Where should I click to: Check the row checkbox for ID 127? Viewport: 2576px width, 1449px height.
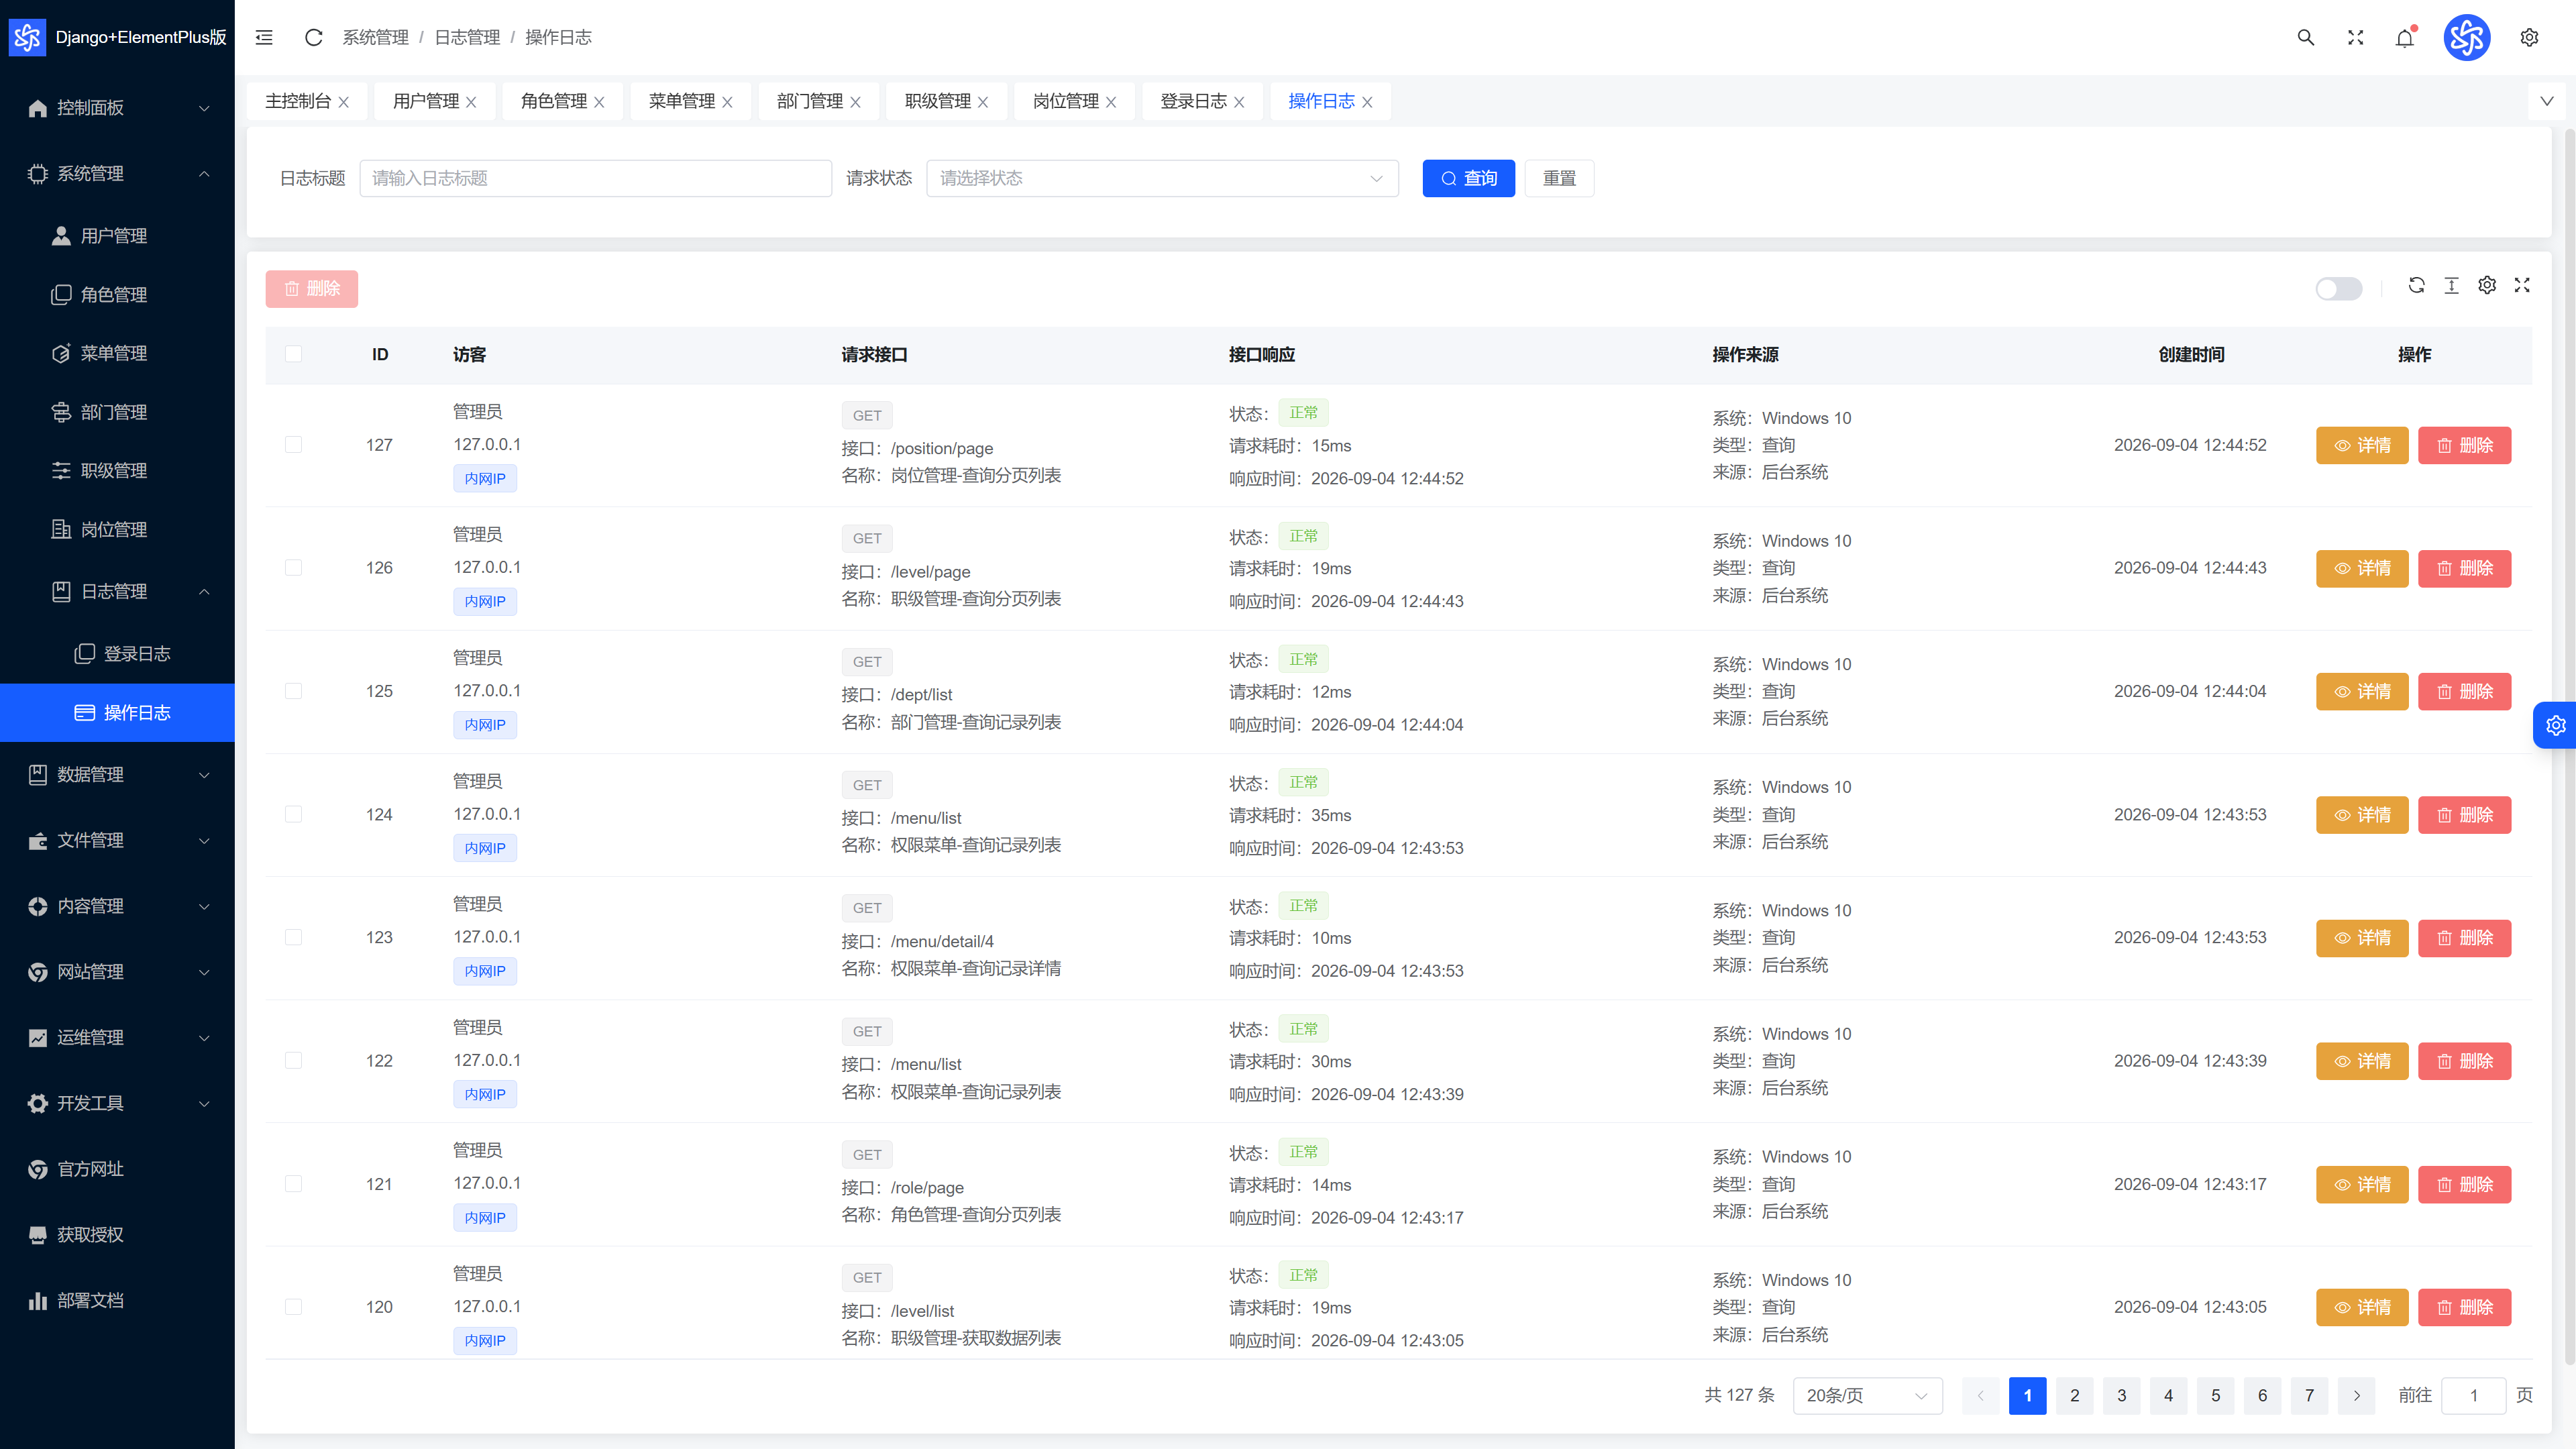click(293, 444)
